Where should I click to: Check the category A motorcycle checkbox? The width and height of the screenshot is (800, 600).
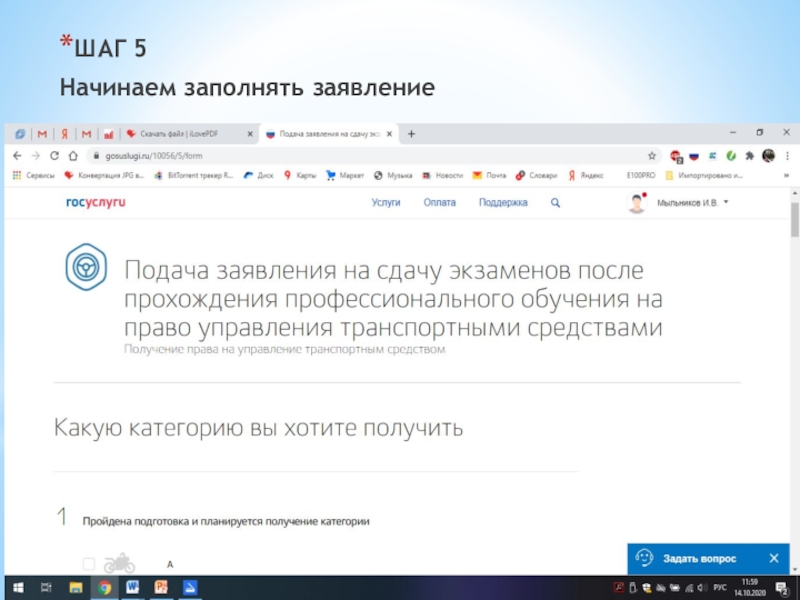[89, 564]
